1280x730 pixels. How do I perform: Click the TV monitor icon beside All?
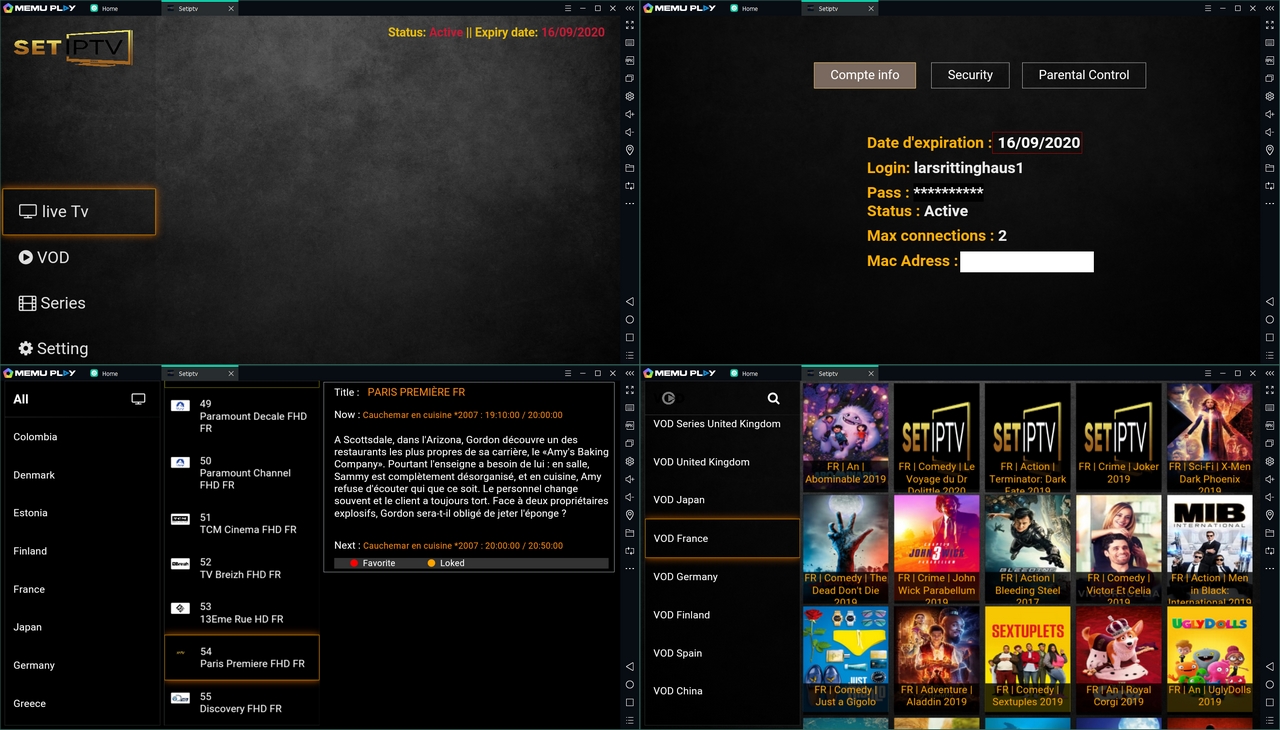pos(138,399)
